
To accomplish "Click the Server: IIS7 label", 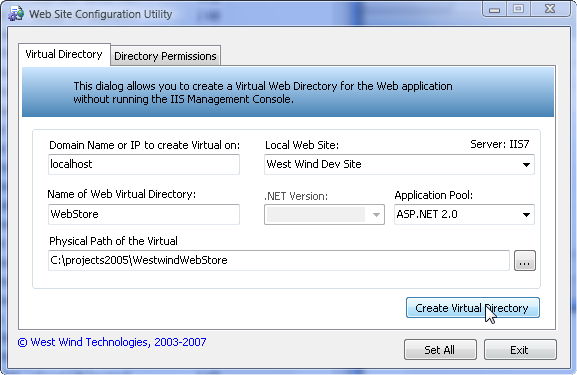I will [x=500, y=144].
